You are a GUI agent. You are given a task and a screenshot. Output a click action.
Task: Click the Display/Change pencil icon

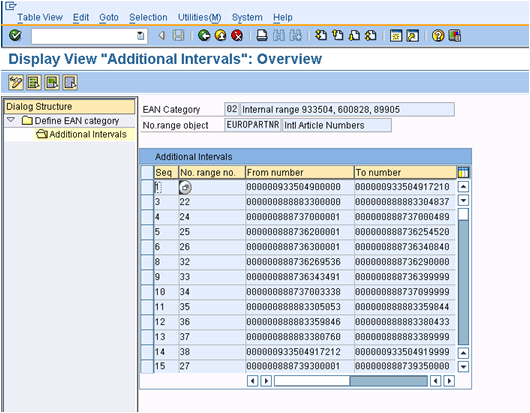16,82
